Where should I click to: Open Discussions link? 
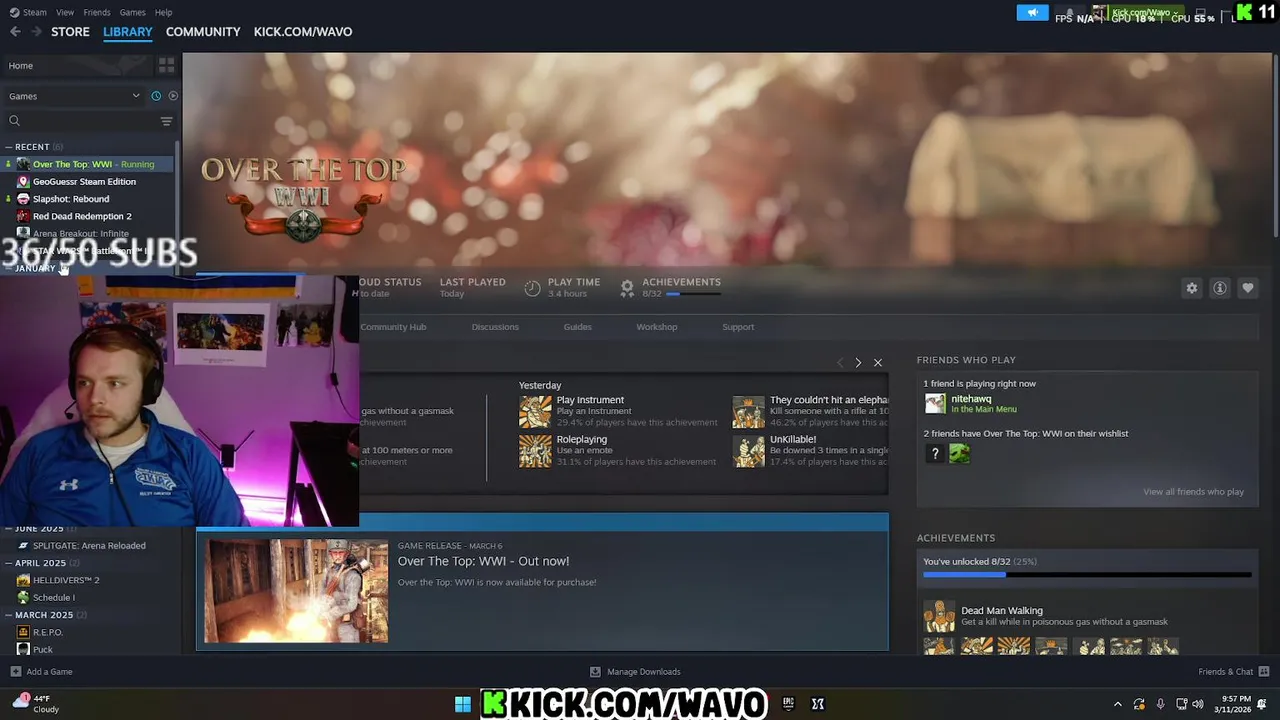pos(495,327)
